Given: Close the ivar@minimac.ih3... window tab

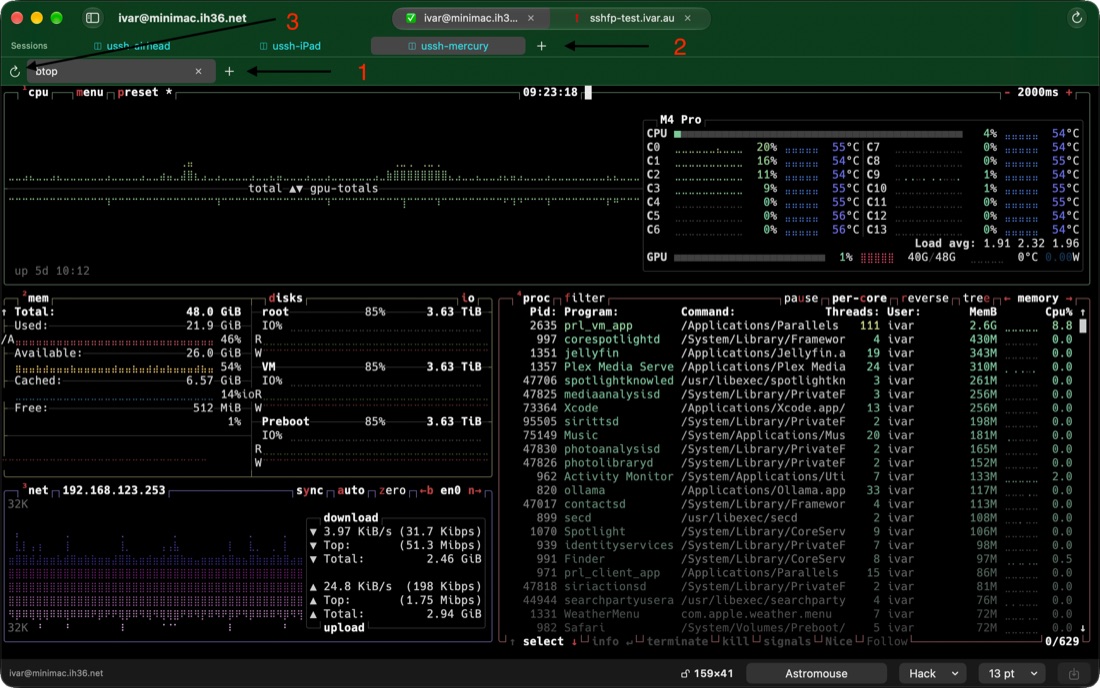Looking at the screenshot, I should click(531, 18).
